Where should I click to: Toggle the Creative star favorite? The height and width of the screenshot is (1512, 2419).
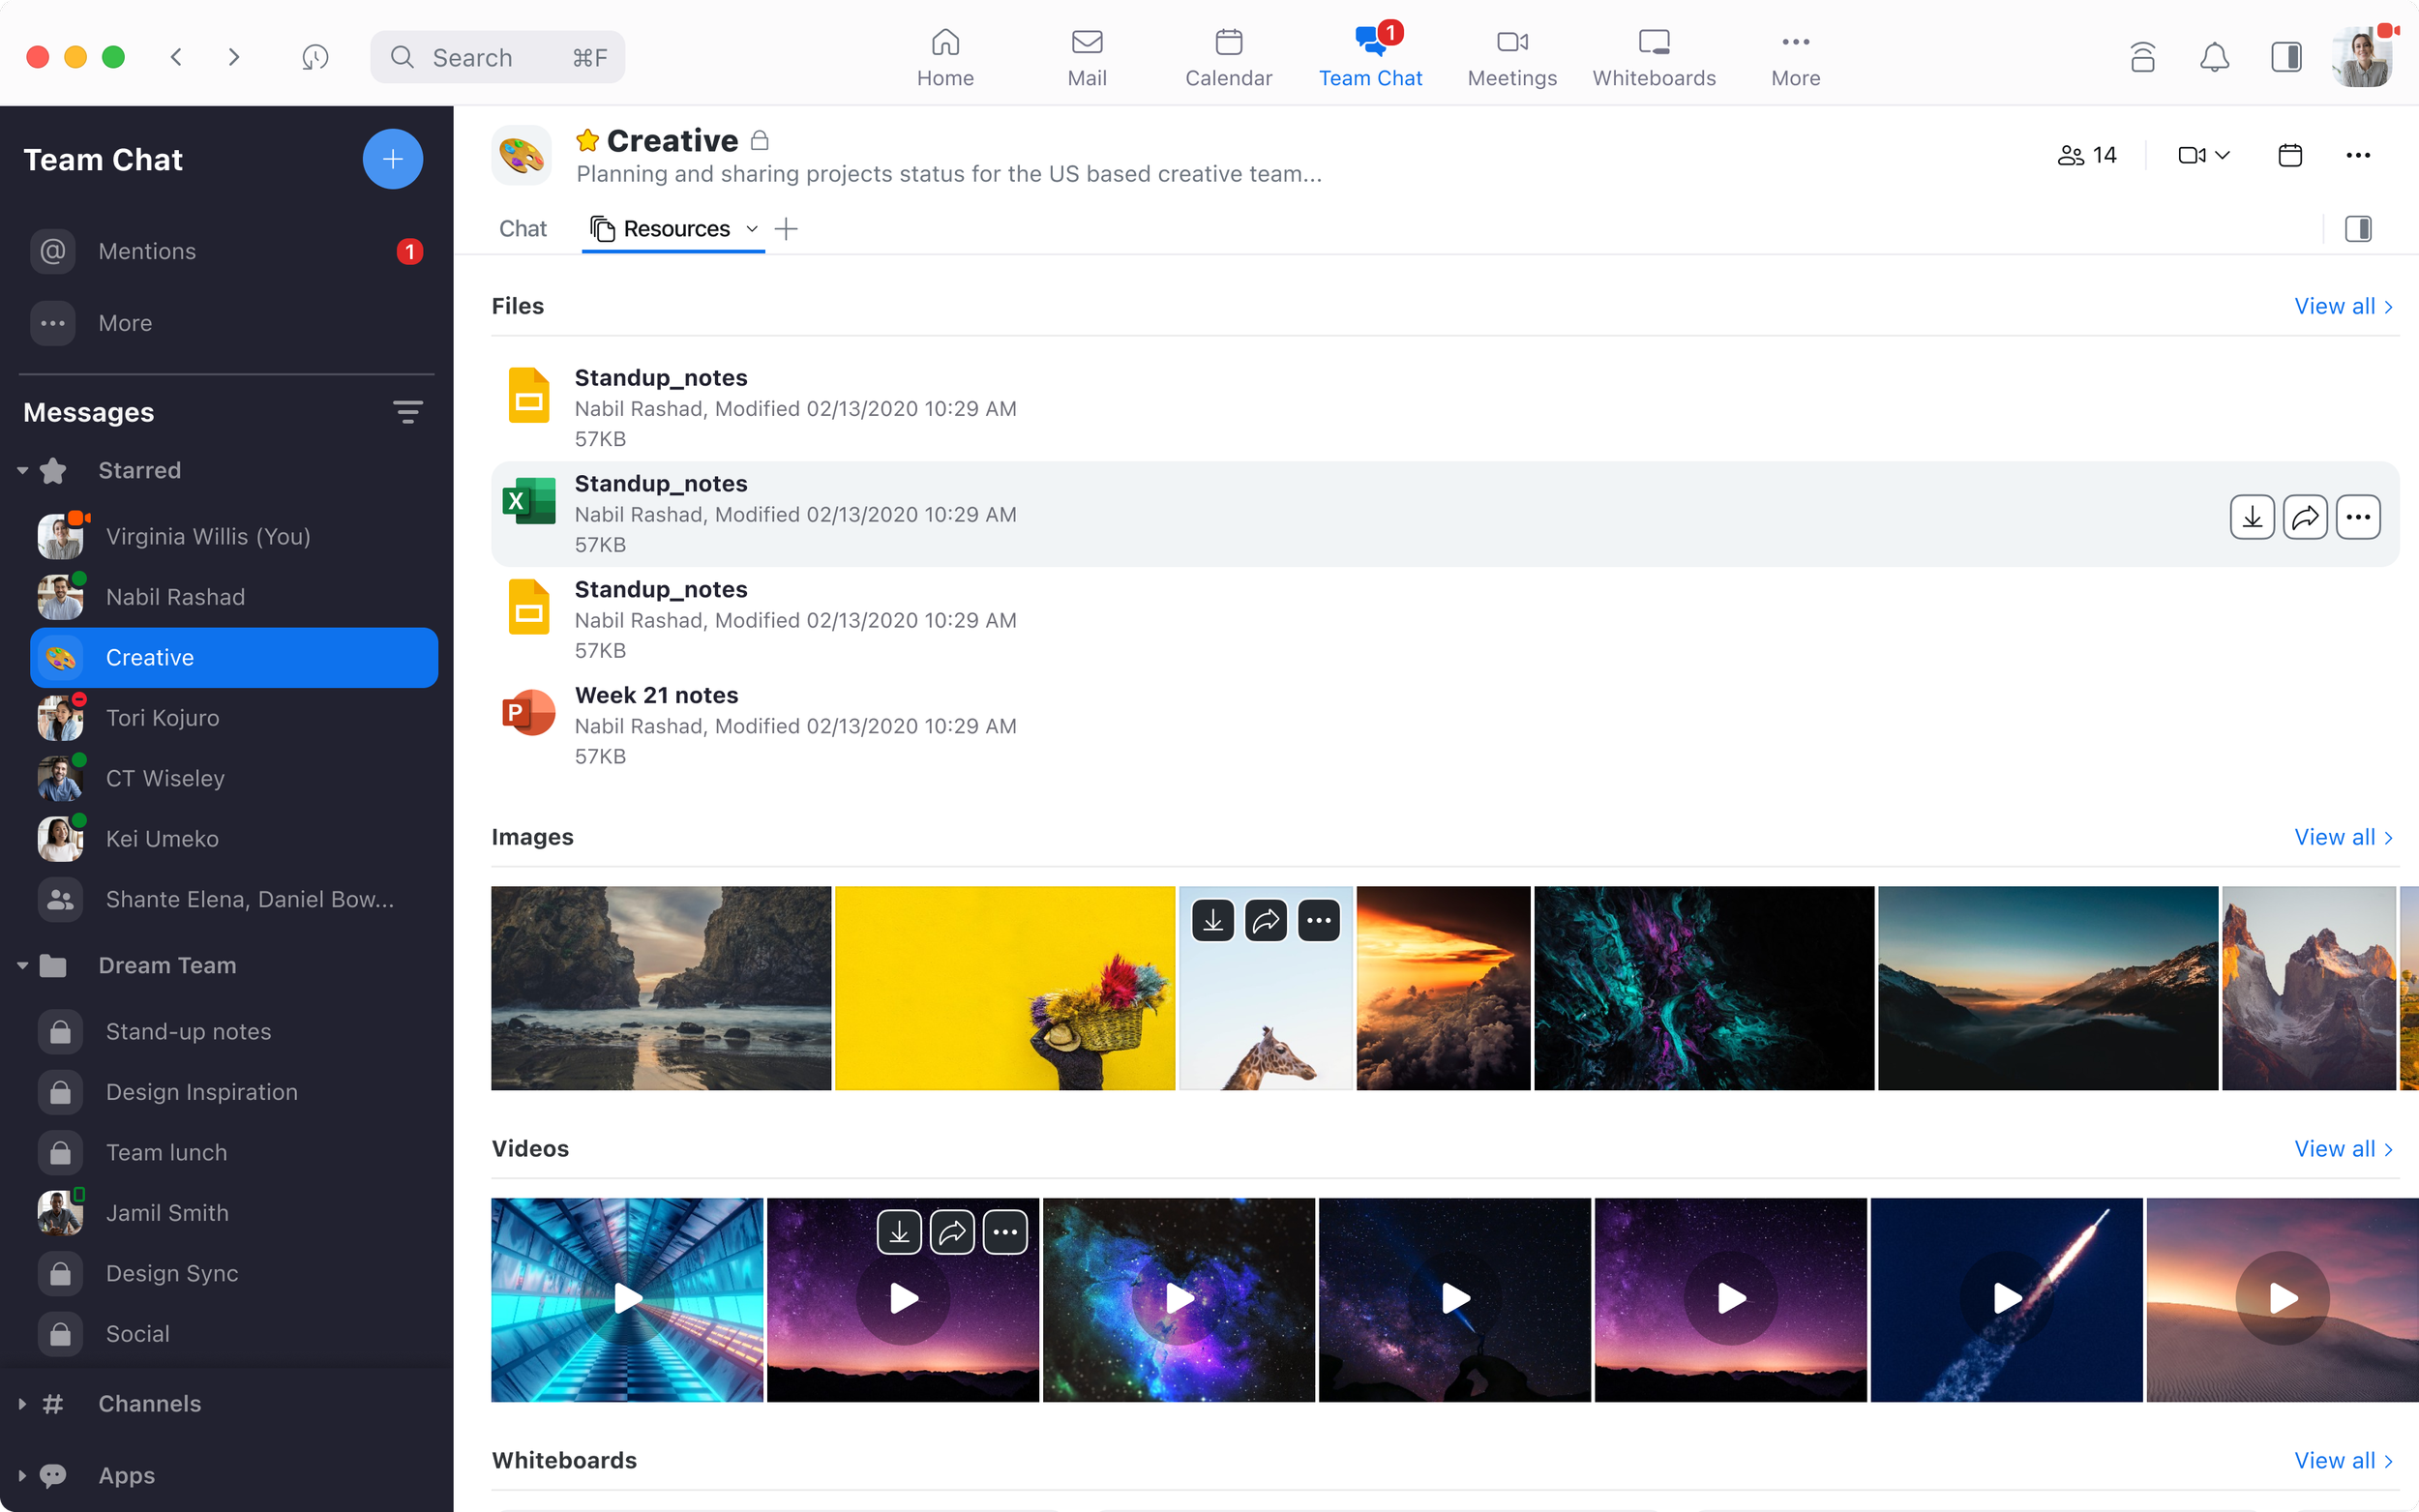pos(588,140)
